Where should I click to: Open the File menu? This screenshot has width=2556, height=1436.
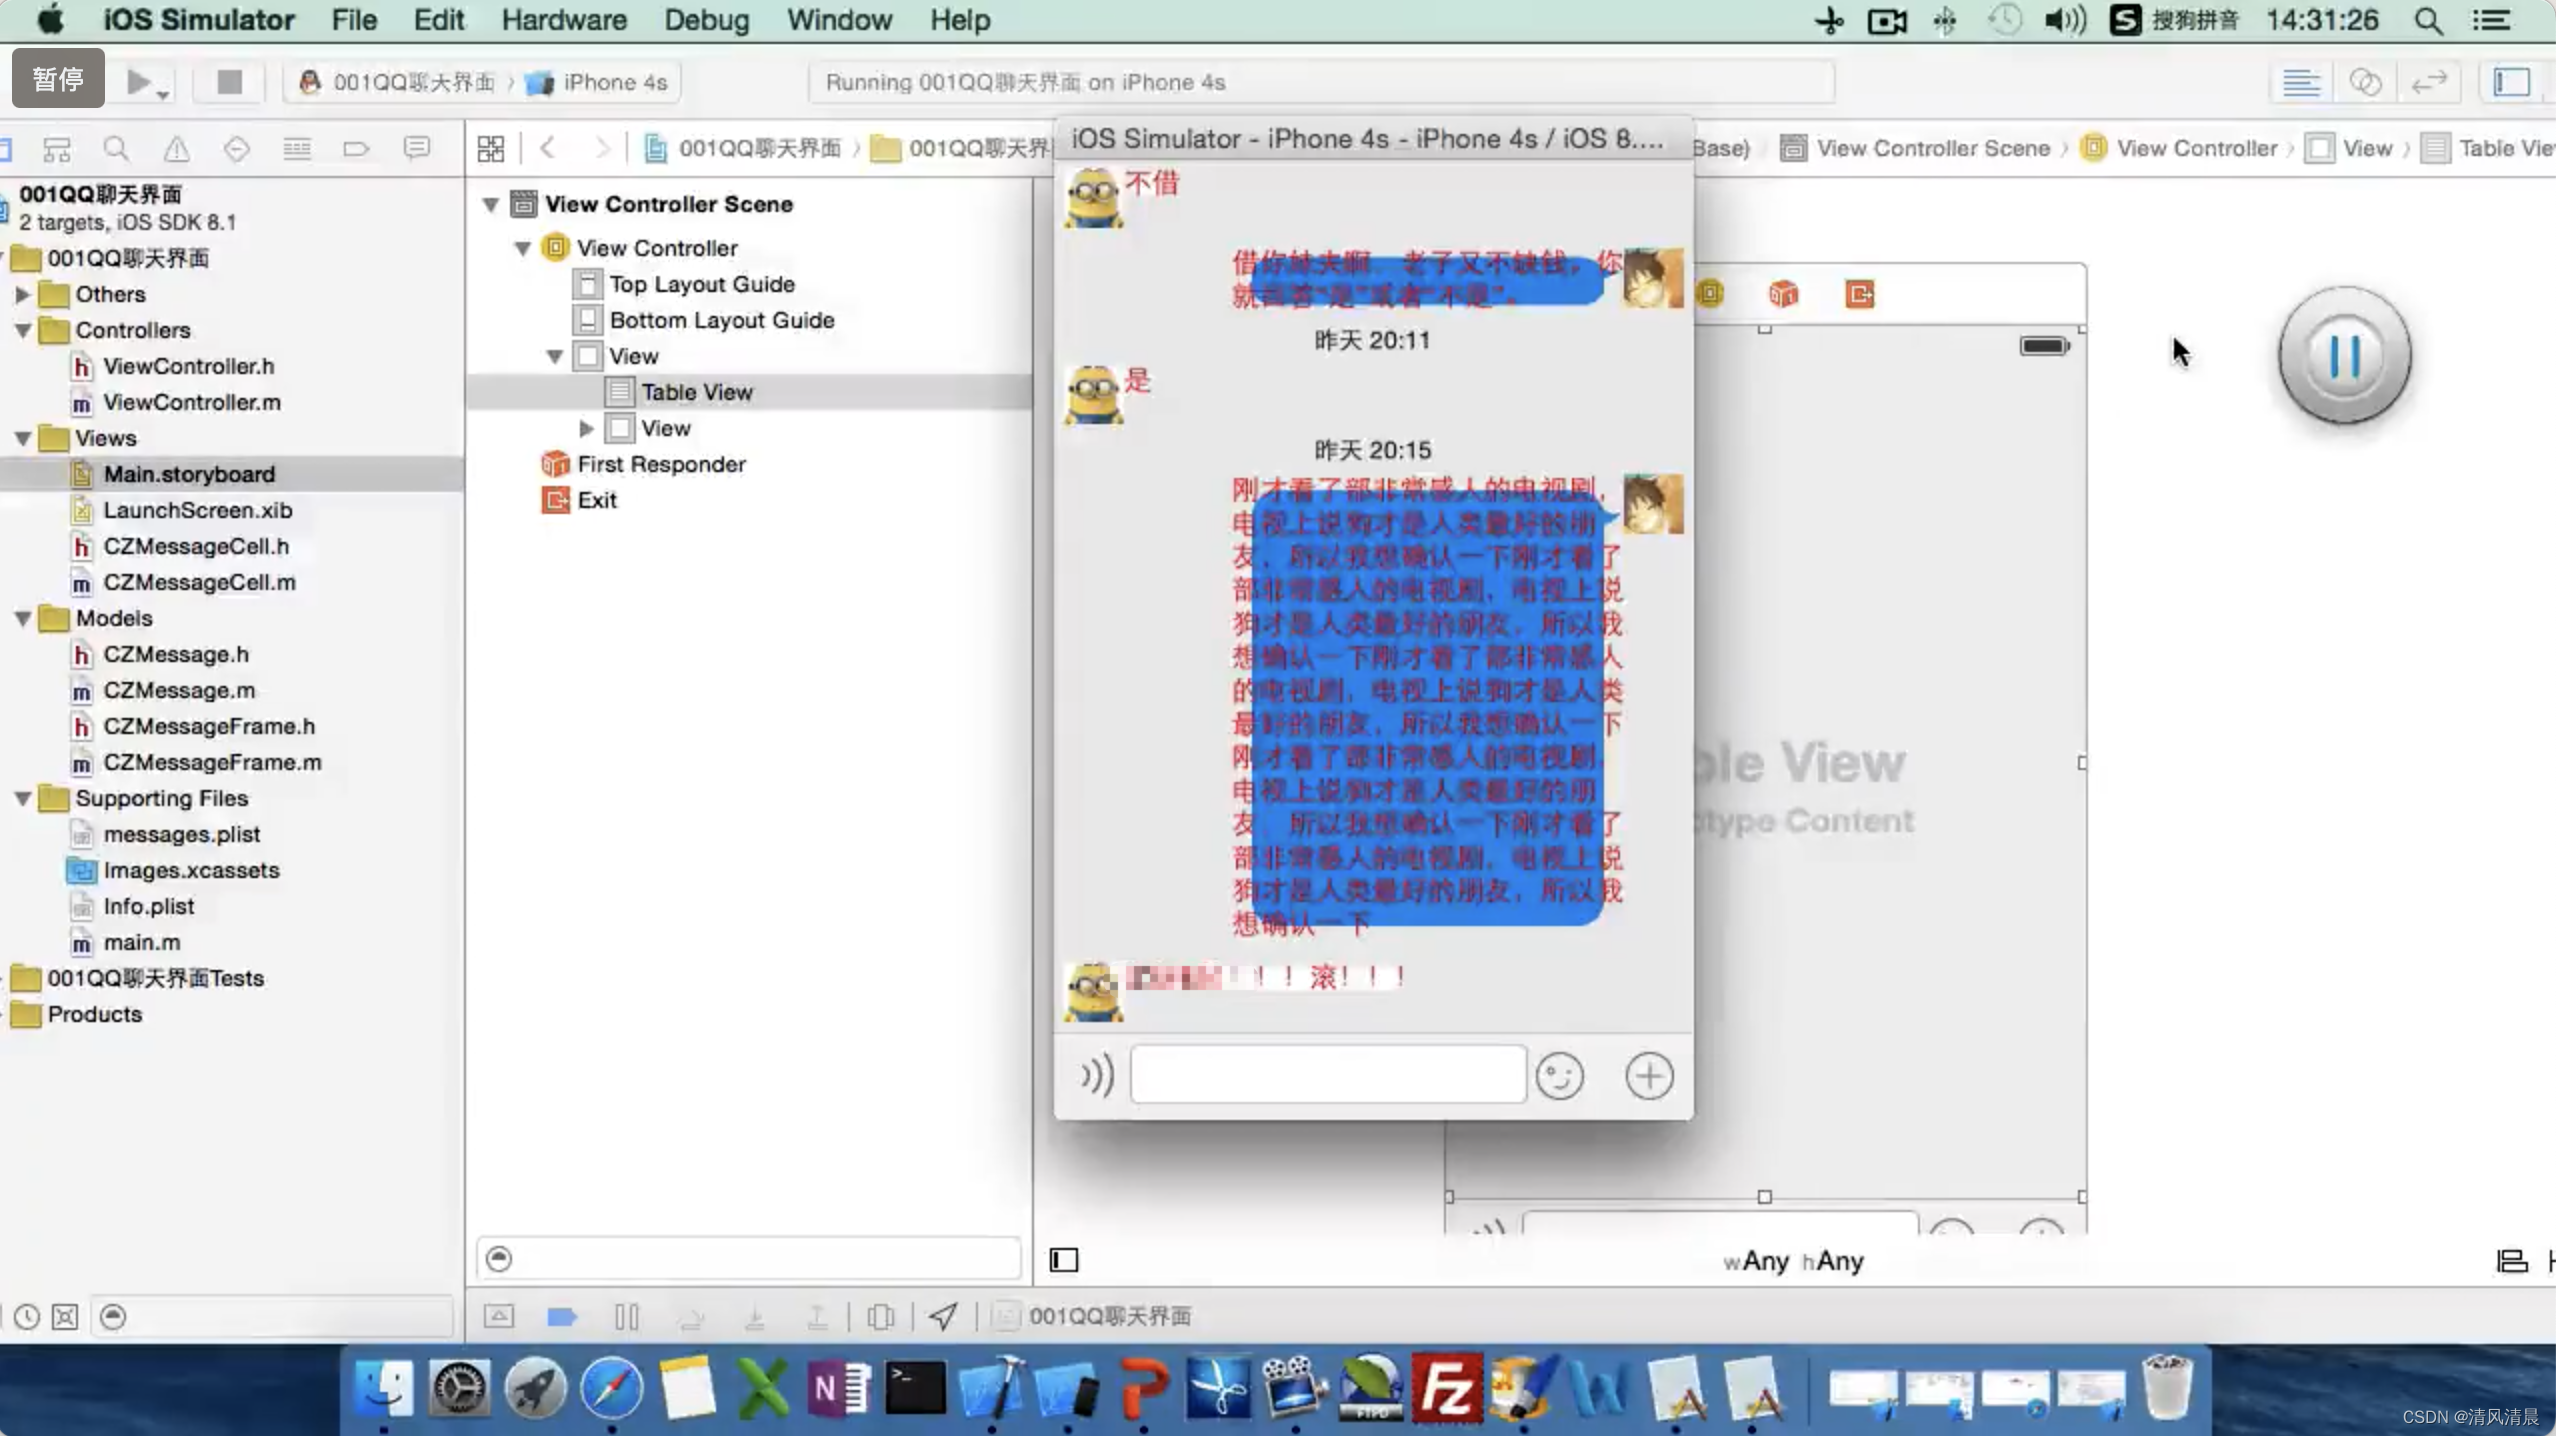point(354,20)
